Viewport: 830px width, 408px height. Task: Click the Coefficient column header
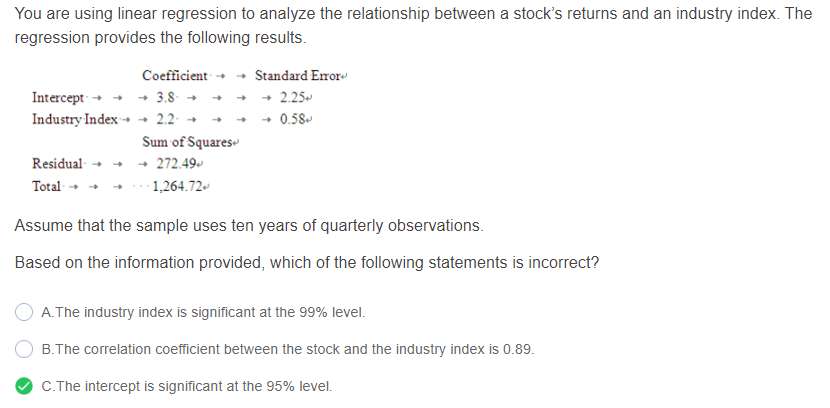[x=175, y=76]
